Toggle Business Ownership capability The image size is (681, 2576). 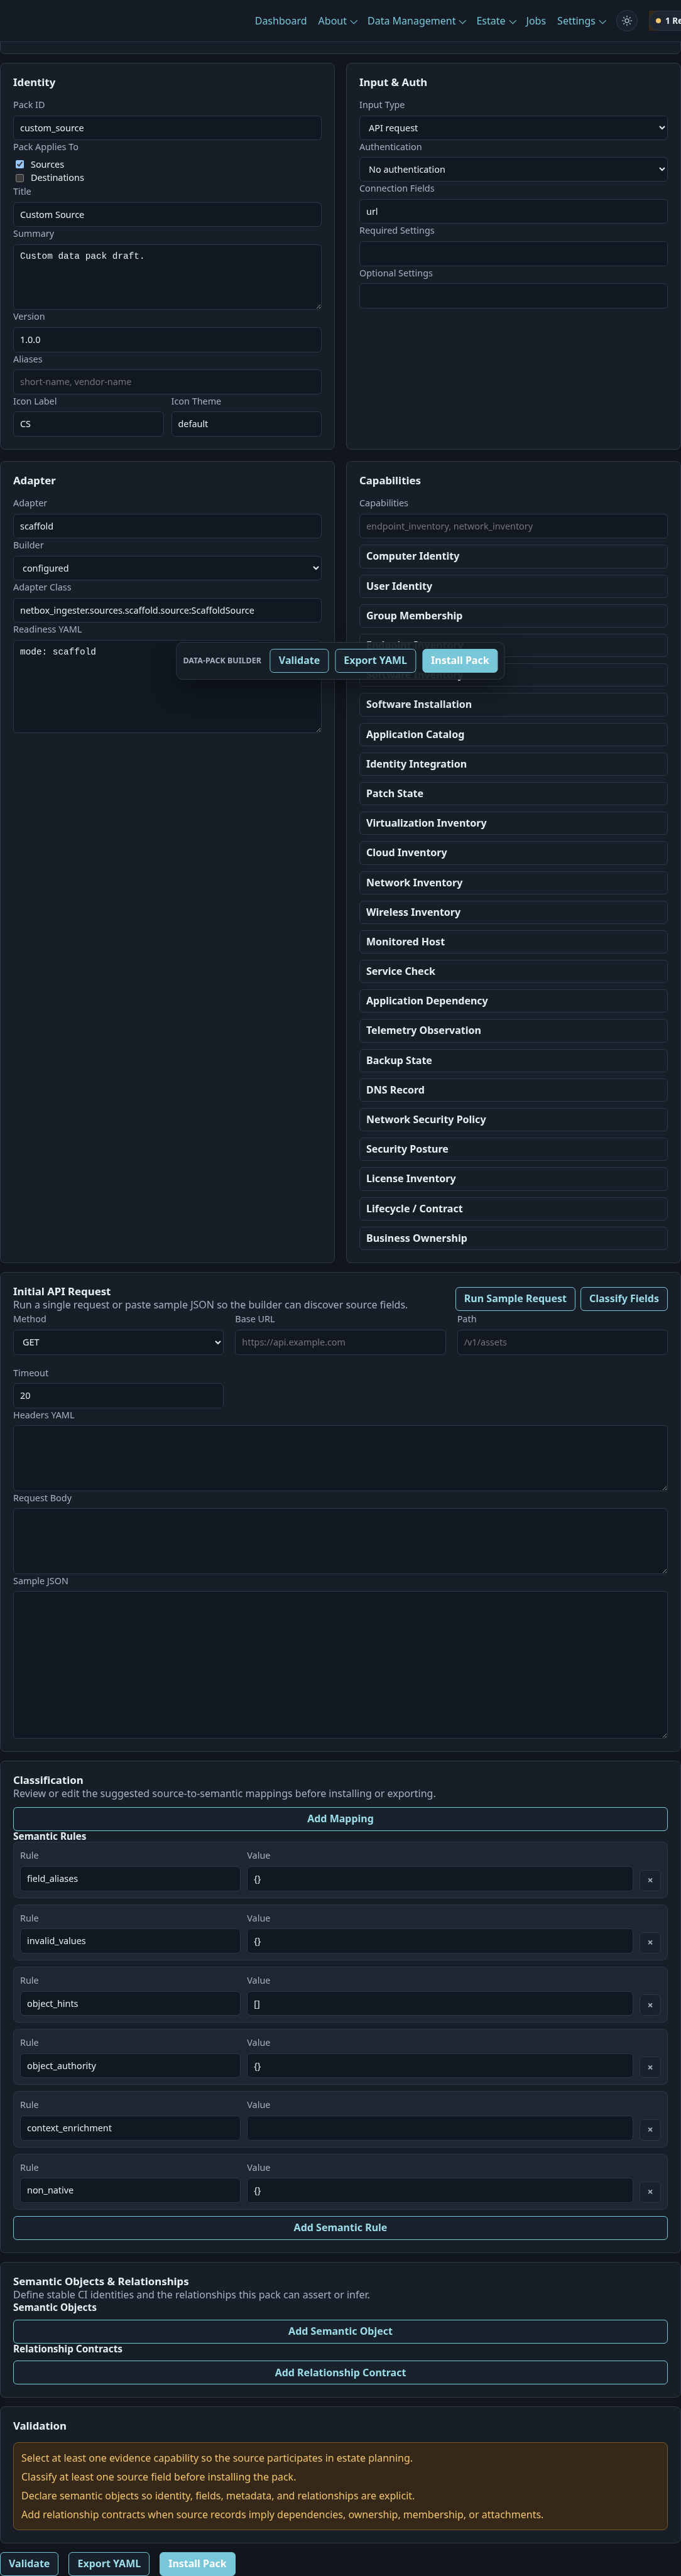pyautogui.click(x=513, y=1238)
